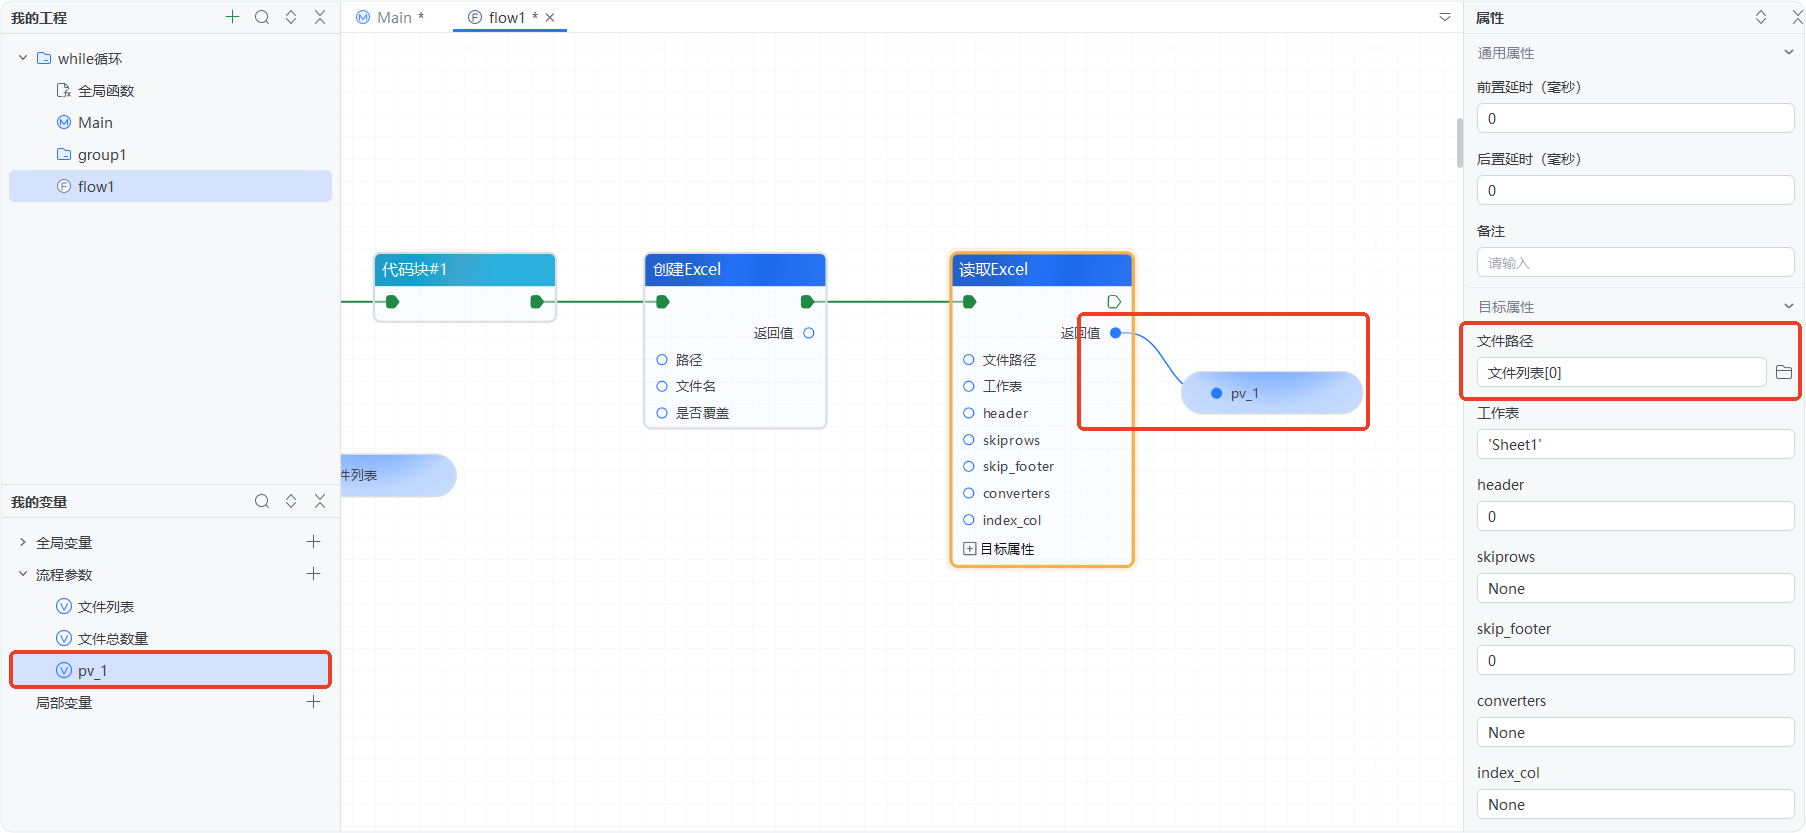Search in the 我的变量 panel
Viewport: 1806px width, 833px height.
click(x=262, y=501)
